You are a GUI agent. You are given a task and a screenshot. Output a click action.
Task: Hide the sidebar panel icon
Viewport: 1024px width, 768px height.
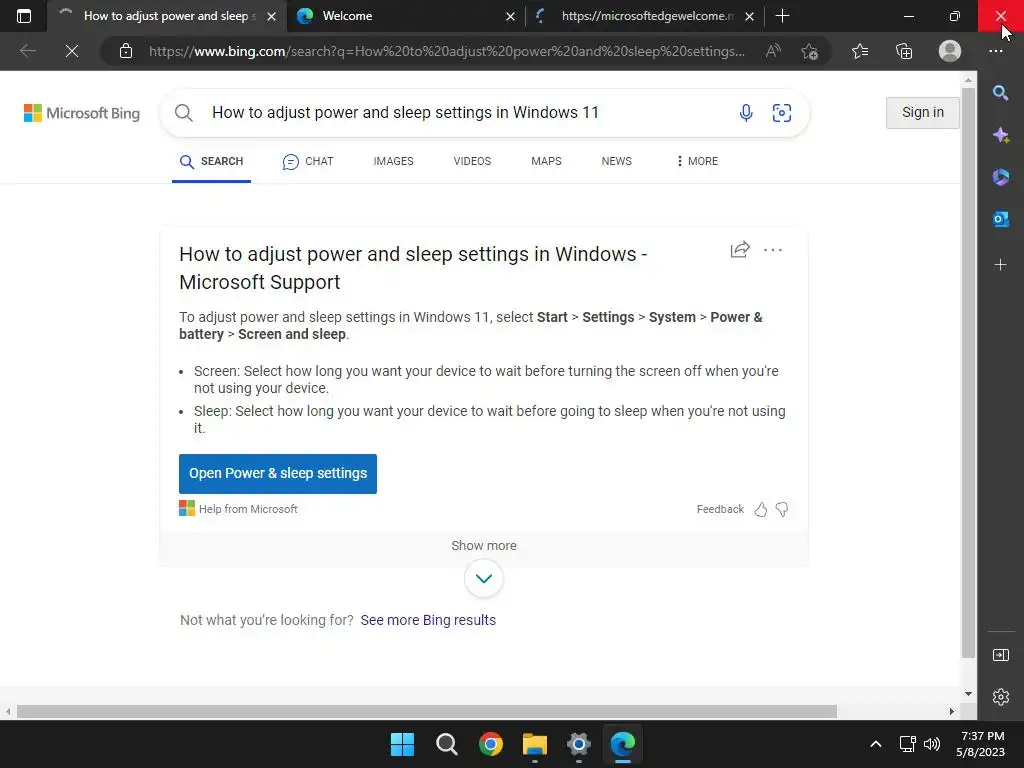point(1000,655)
